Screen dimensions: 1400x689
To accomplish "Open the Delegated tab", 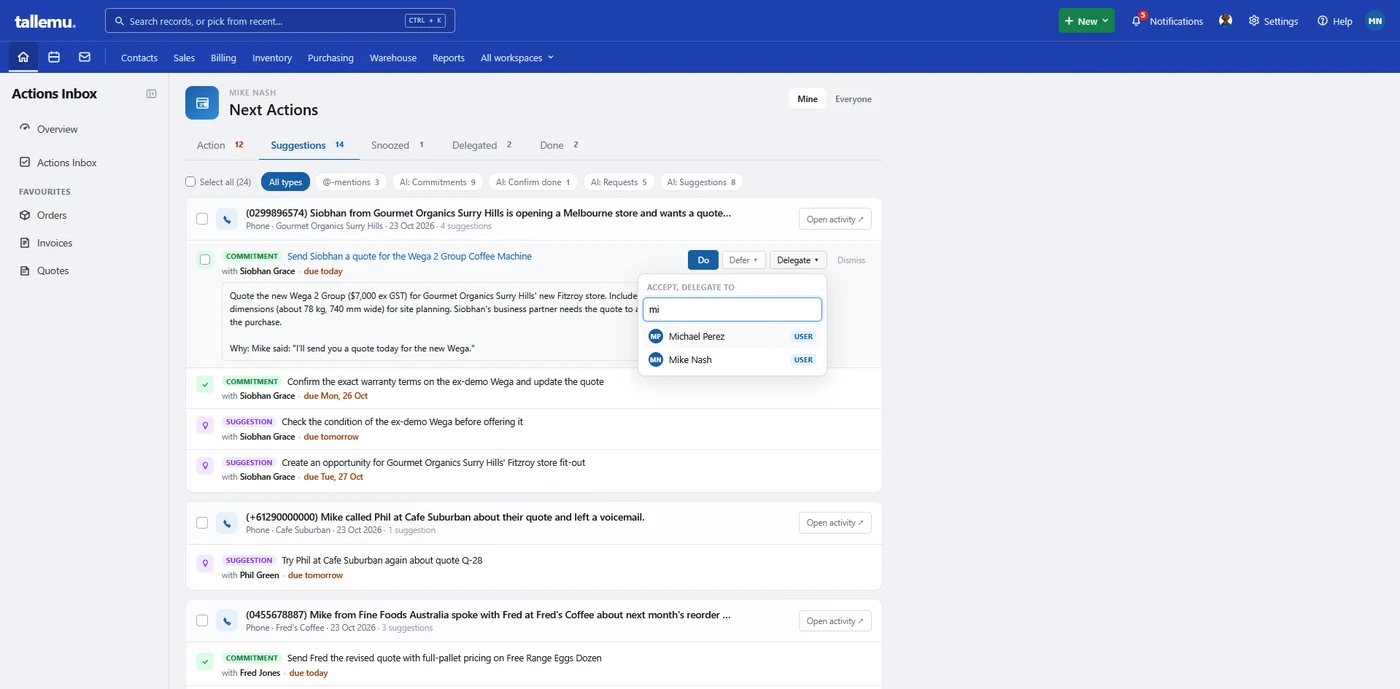I will click(482, 145).
